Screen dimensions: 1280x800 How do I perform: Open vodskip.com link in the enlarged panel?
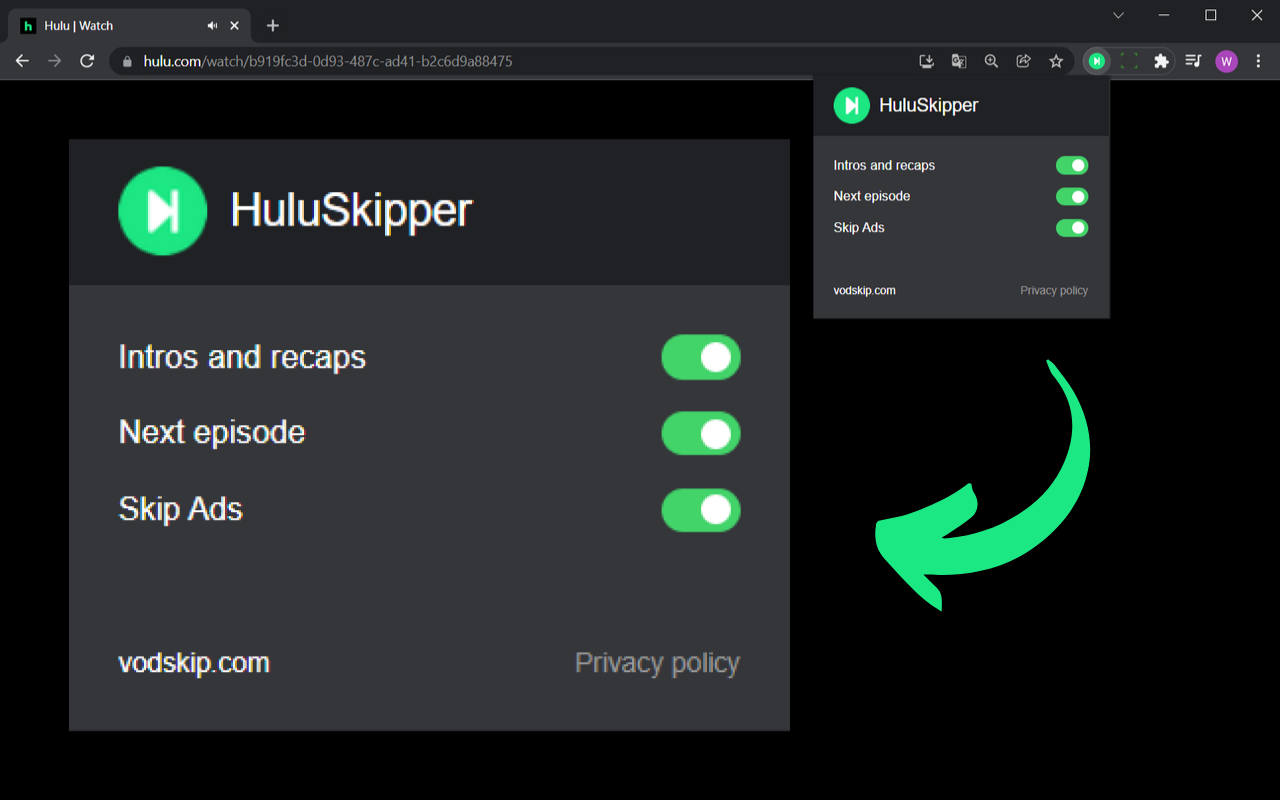tap(194, 663)
